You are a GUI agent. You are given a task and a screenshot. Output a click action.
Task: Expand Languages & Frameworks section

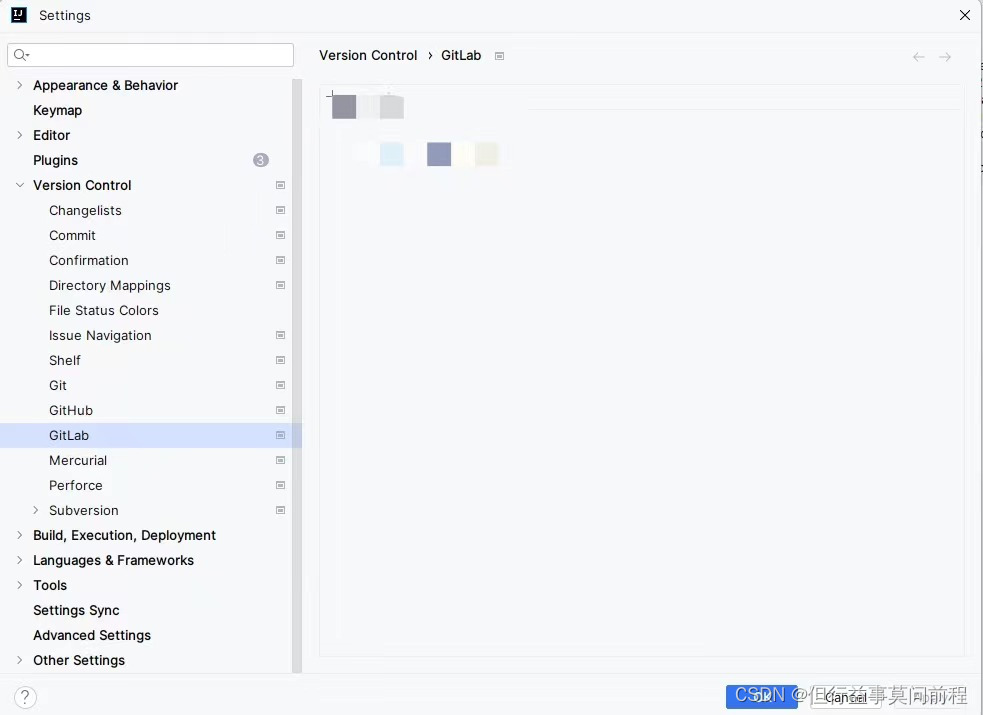(19, 560)
